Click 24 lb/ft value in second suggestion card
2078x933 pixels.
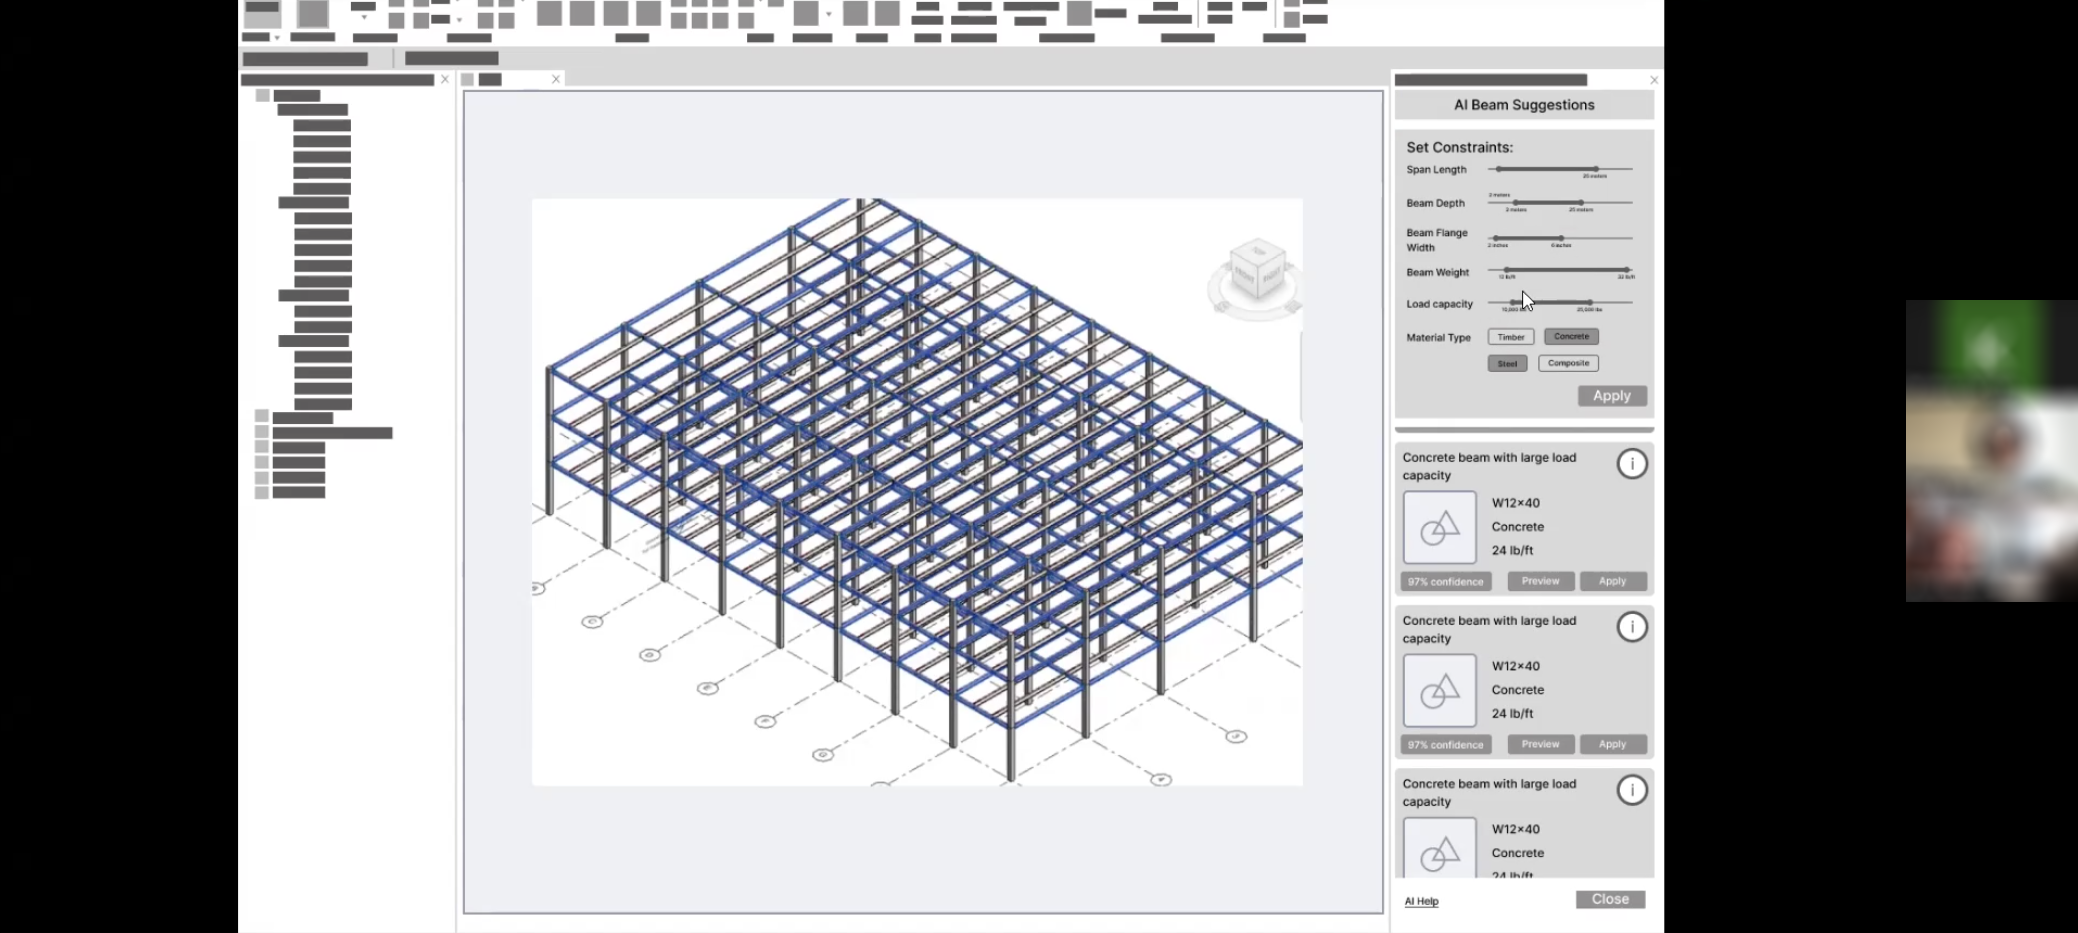point(1512,713)
